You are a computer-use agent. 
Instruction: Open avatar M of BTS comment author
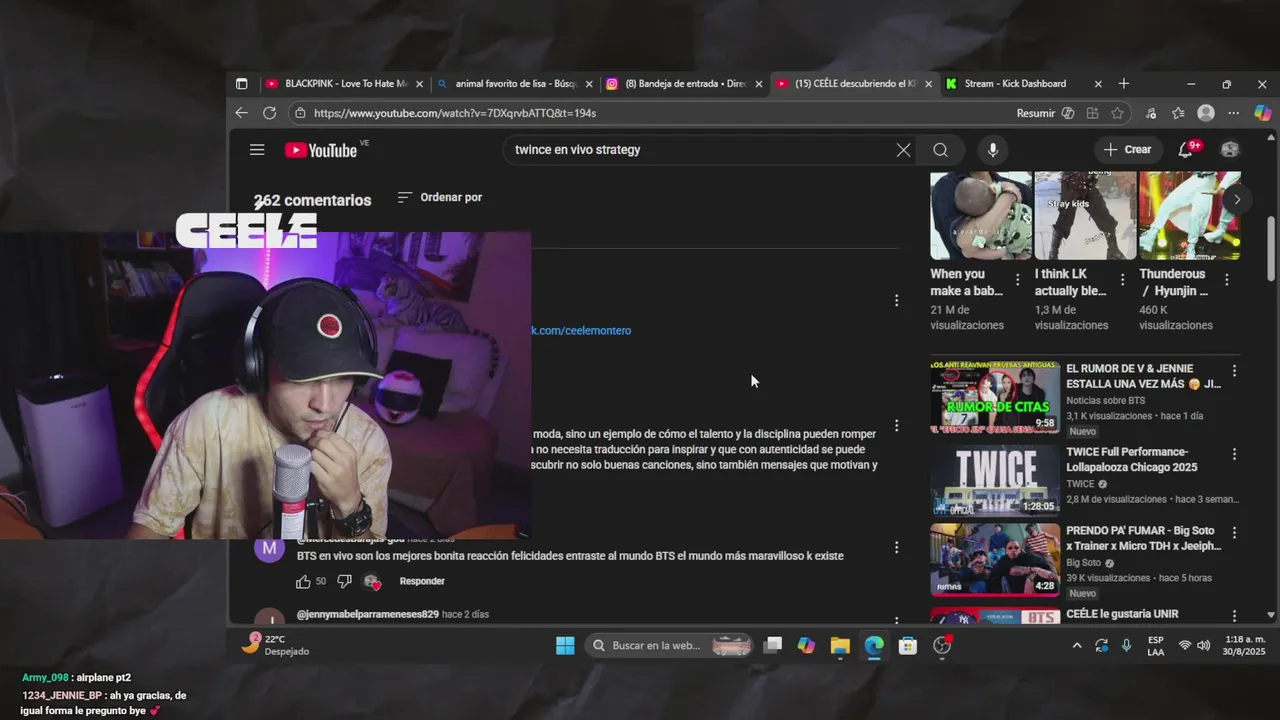point(269,549)
